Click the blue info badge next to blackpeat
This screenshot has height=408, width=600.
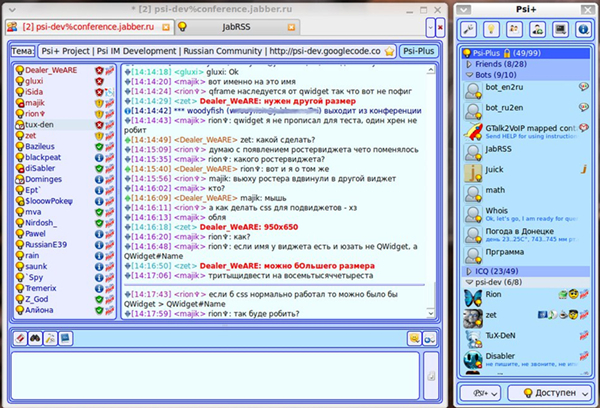click(x=99, y=157)
